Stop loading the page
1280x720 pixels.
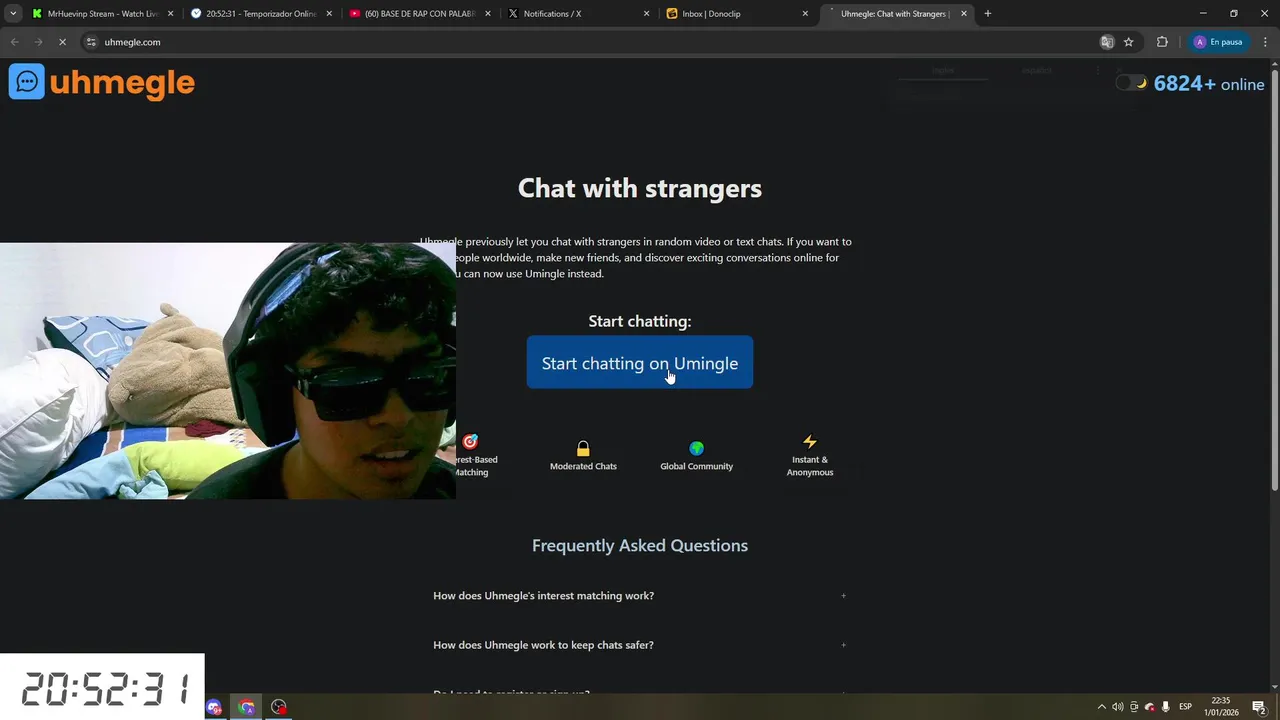click(62, 42)
